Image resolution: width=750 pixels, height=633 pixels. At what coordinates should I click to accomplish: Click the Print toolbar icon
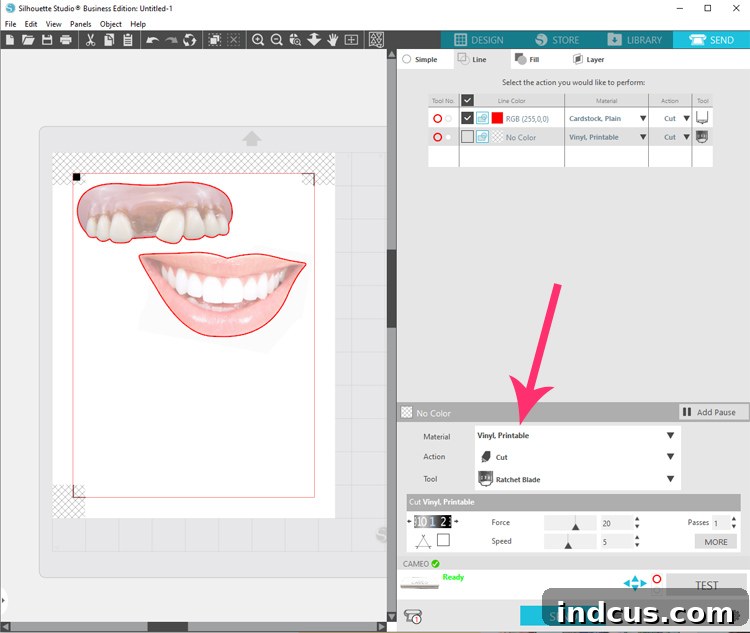tap(66, 40)
